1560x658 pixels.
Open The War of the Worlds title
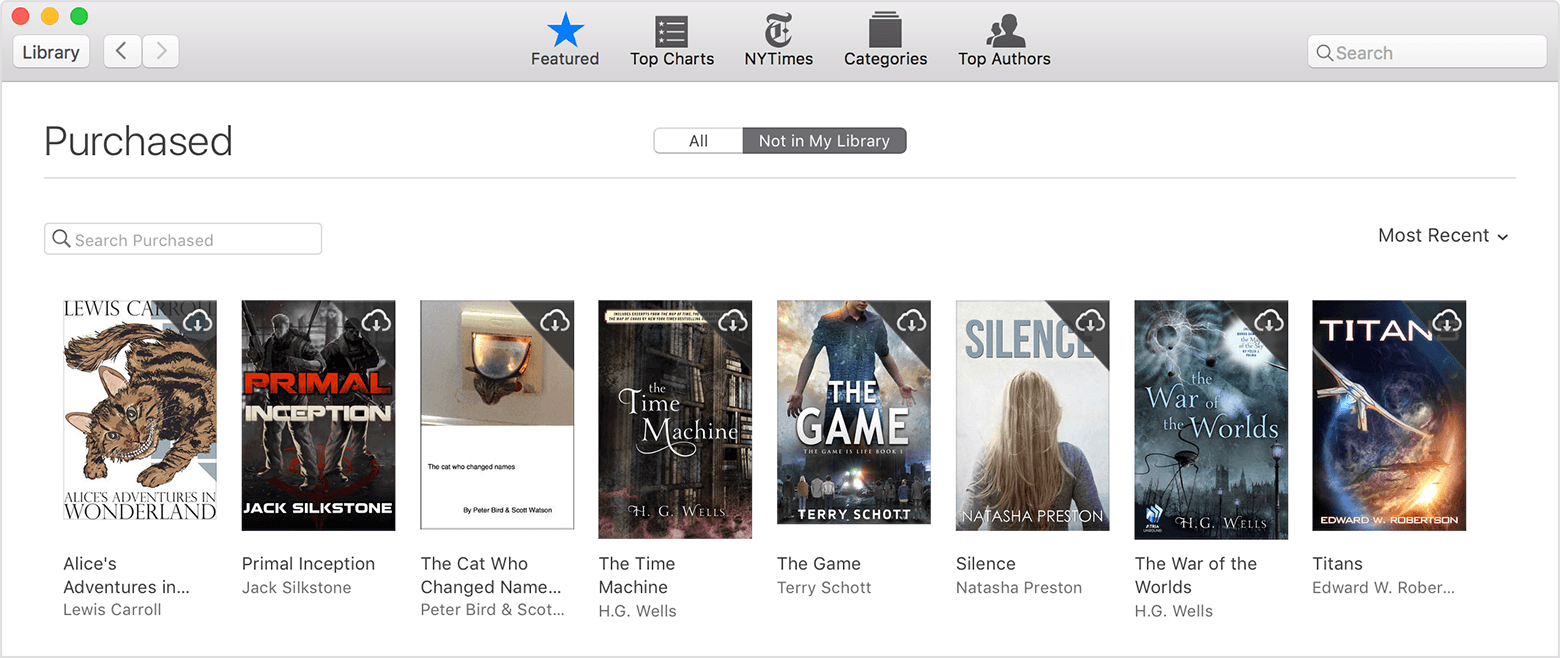tap(1195, 575)
